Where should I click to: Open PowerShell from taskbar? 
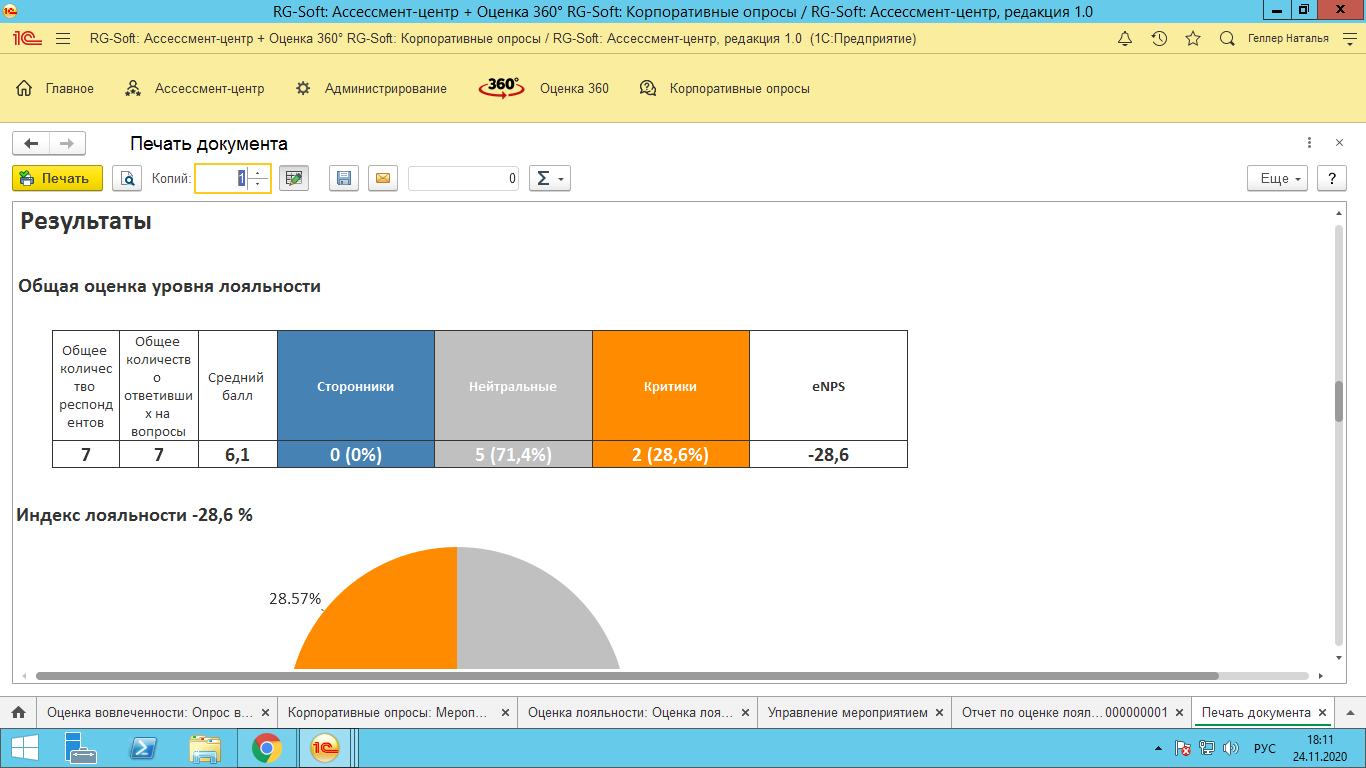pyautogui.click(x=144, y=748)
